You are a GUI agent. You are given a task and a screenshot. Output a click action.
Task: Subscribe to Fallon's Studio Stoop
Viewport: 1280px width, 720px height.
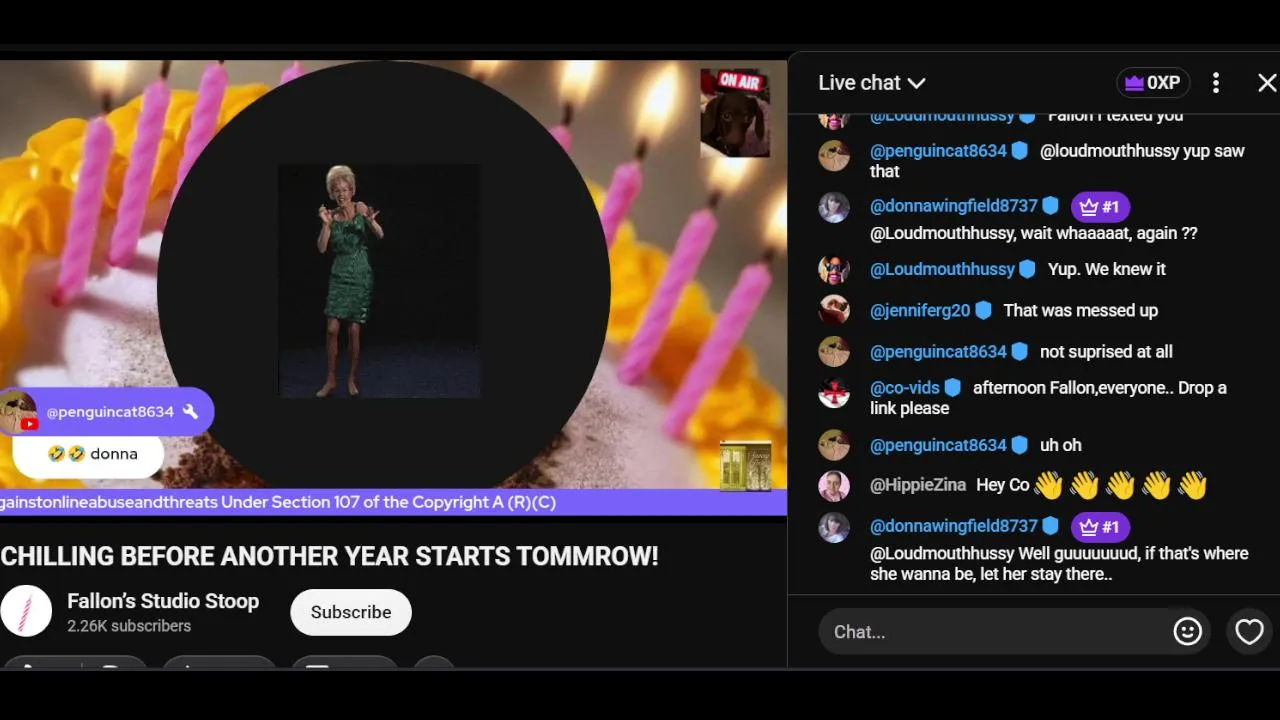click(351, 612)
